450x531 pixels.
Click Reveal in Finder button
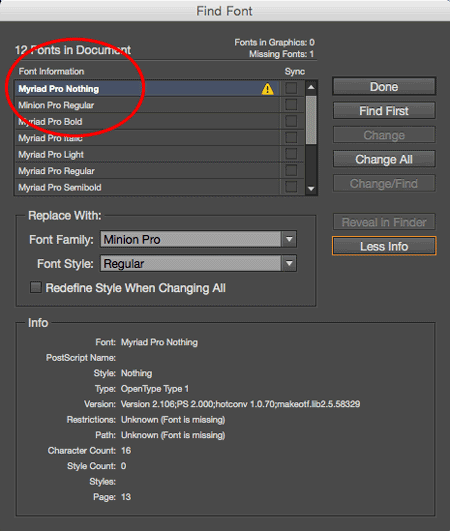click(x=384, y=222)
